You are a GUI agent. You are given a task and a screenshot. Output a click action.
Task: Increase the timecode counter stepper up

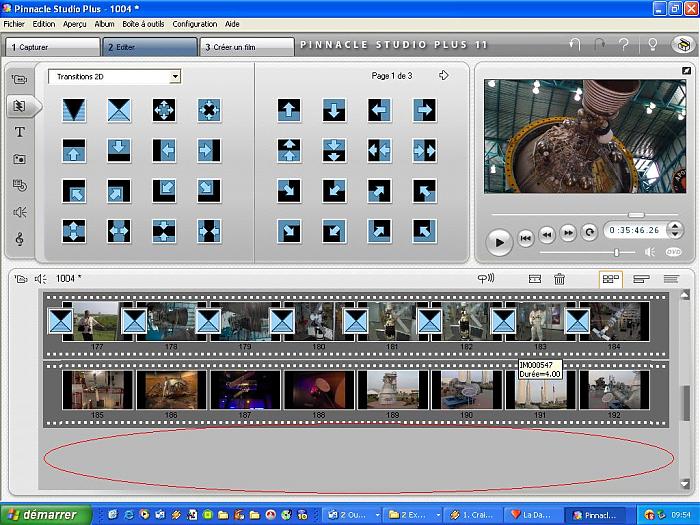[675, 226]
